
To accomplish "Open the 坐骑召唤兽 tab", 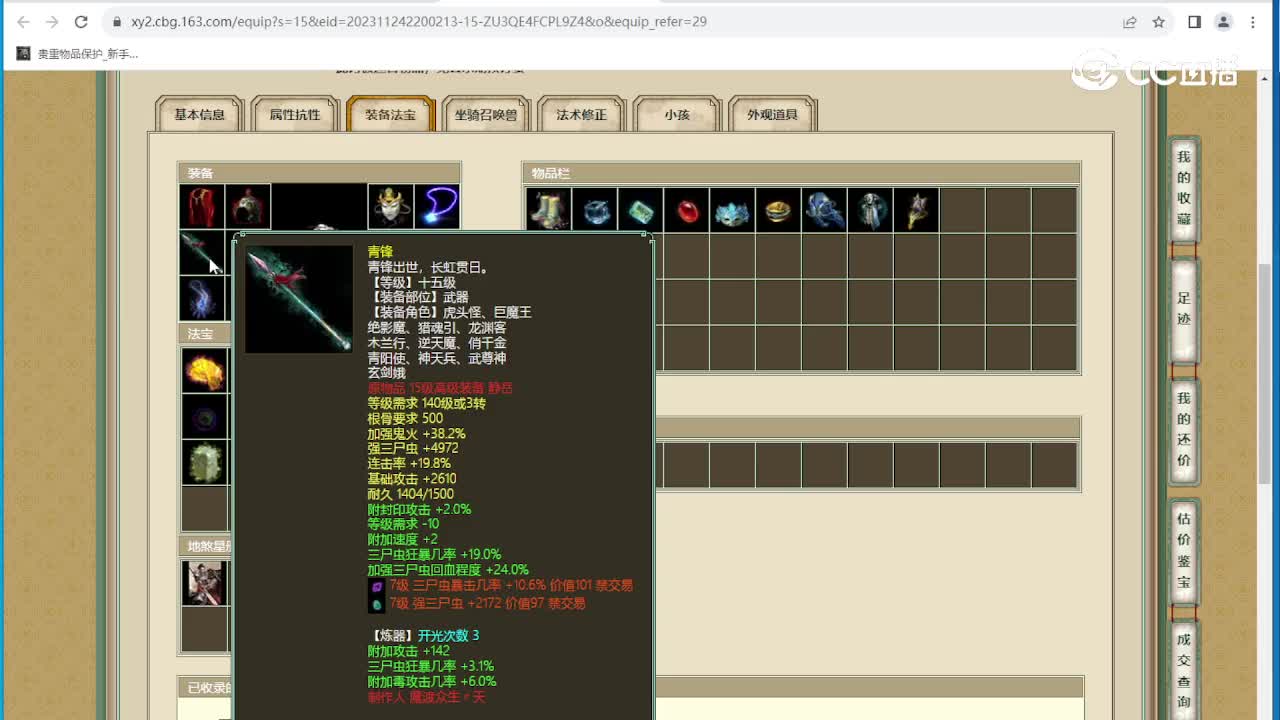I will click(x=486, y=115).
